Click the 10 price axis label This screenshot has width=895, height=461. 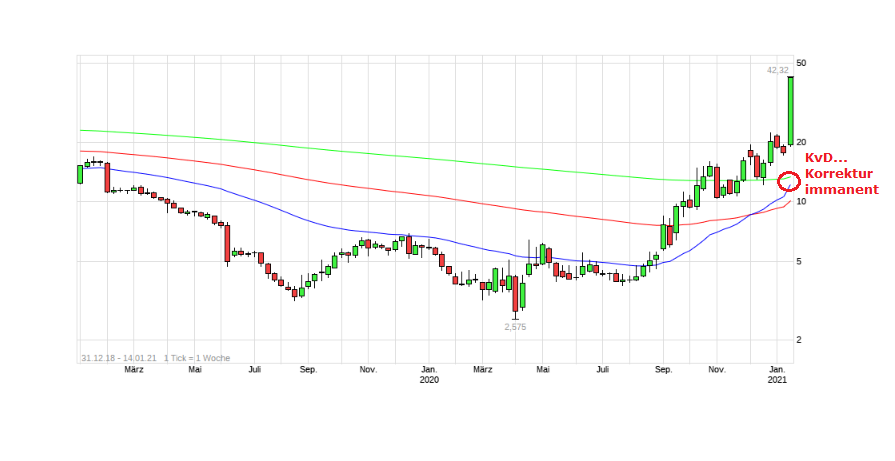801,202
